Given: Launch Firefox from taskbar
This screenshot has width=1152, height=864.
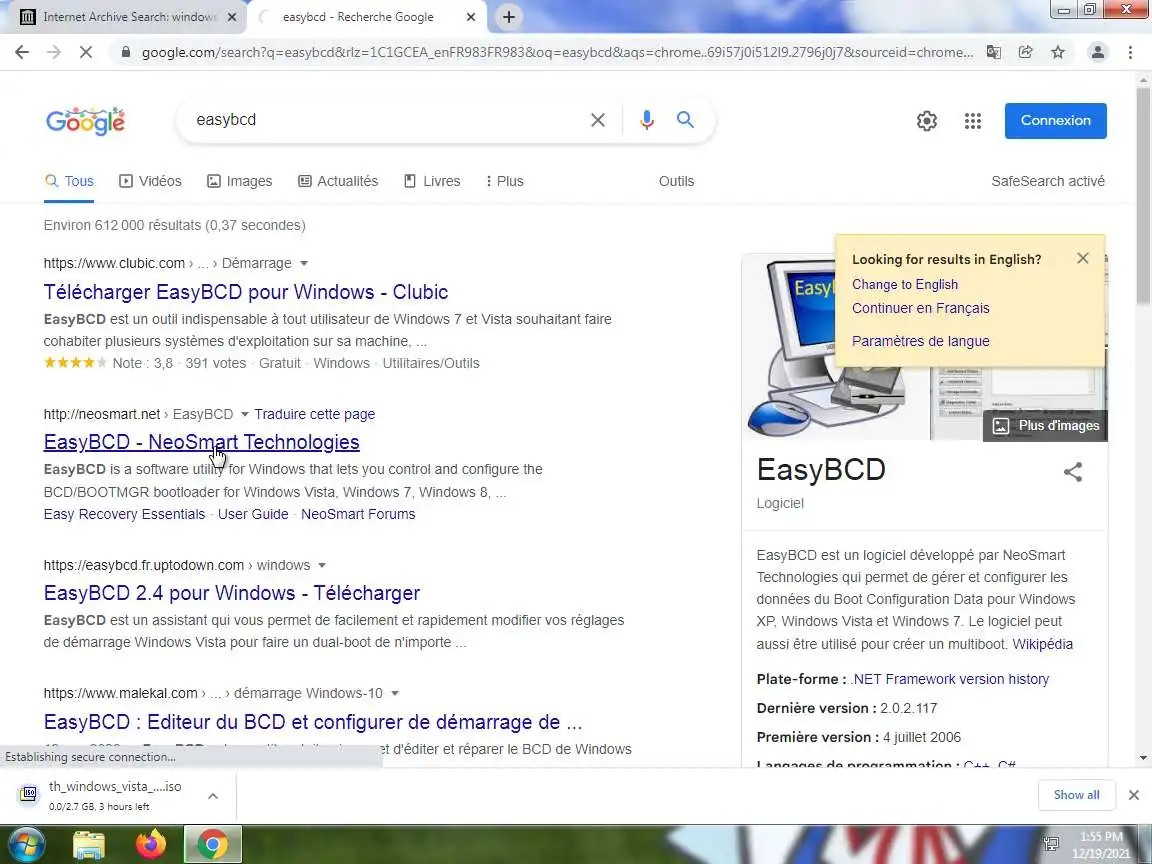Looking at the screenshot, I should pyautogui.click(x=151, y=845).
